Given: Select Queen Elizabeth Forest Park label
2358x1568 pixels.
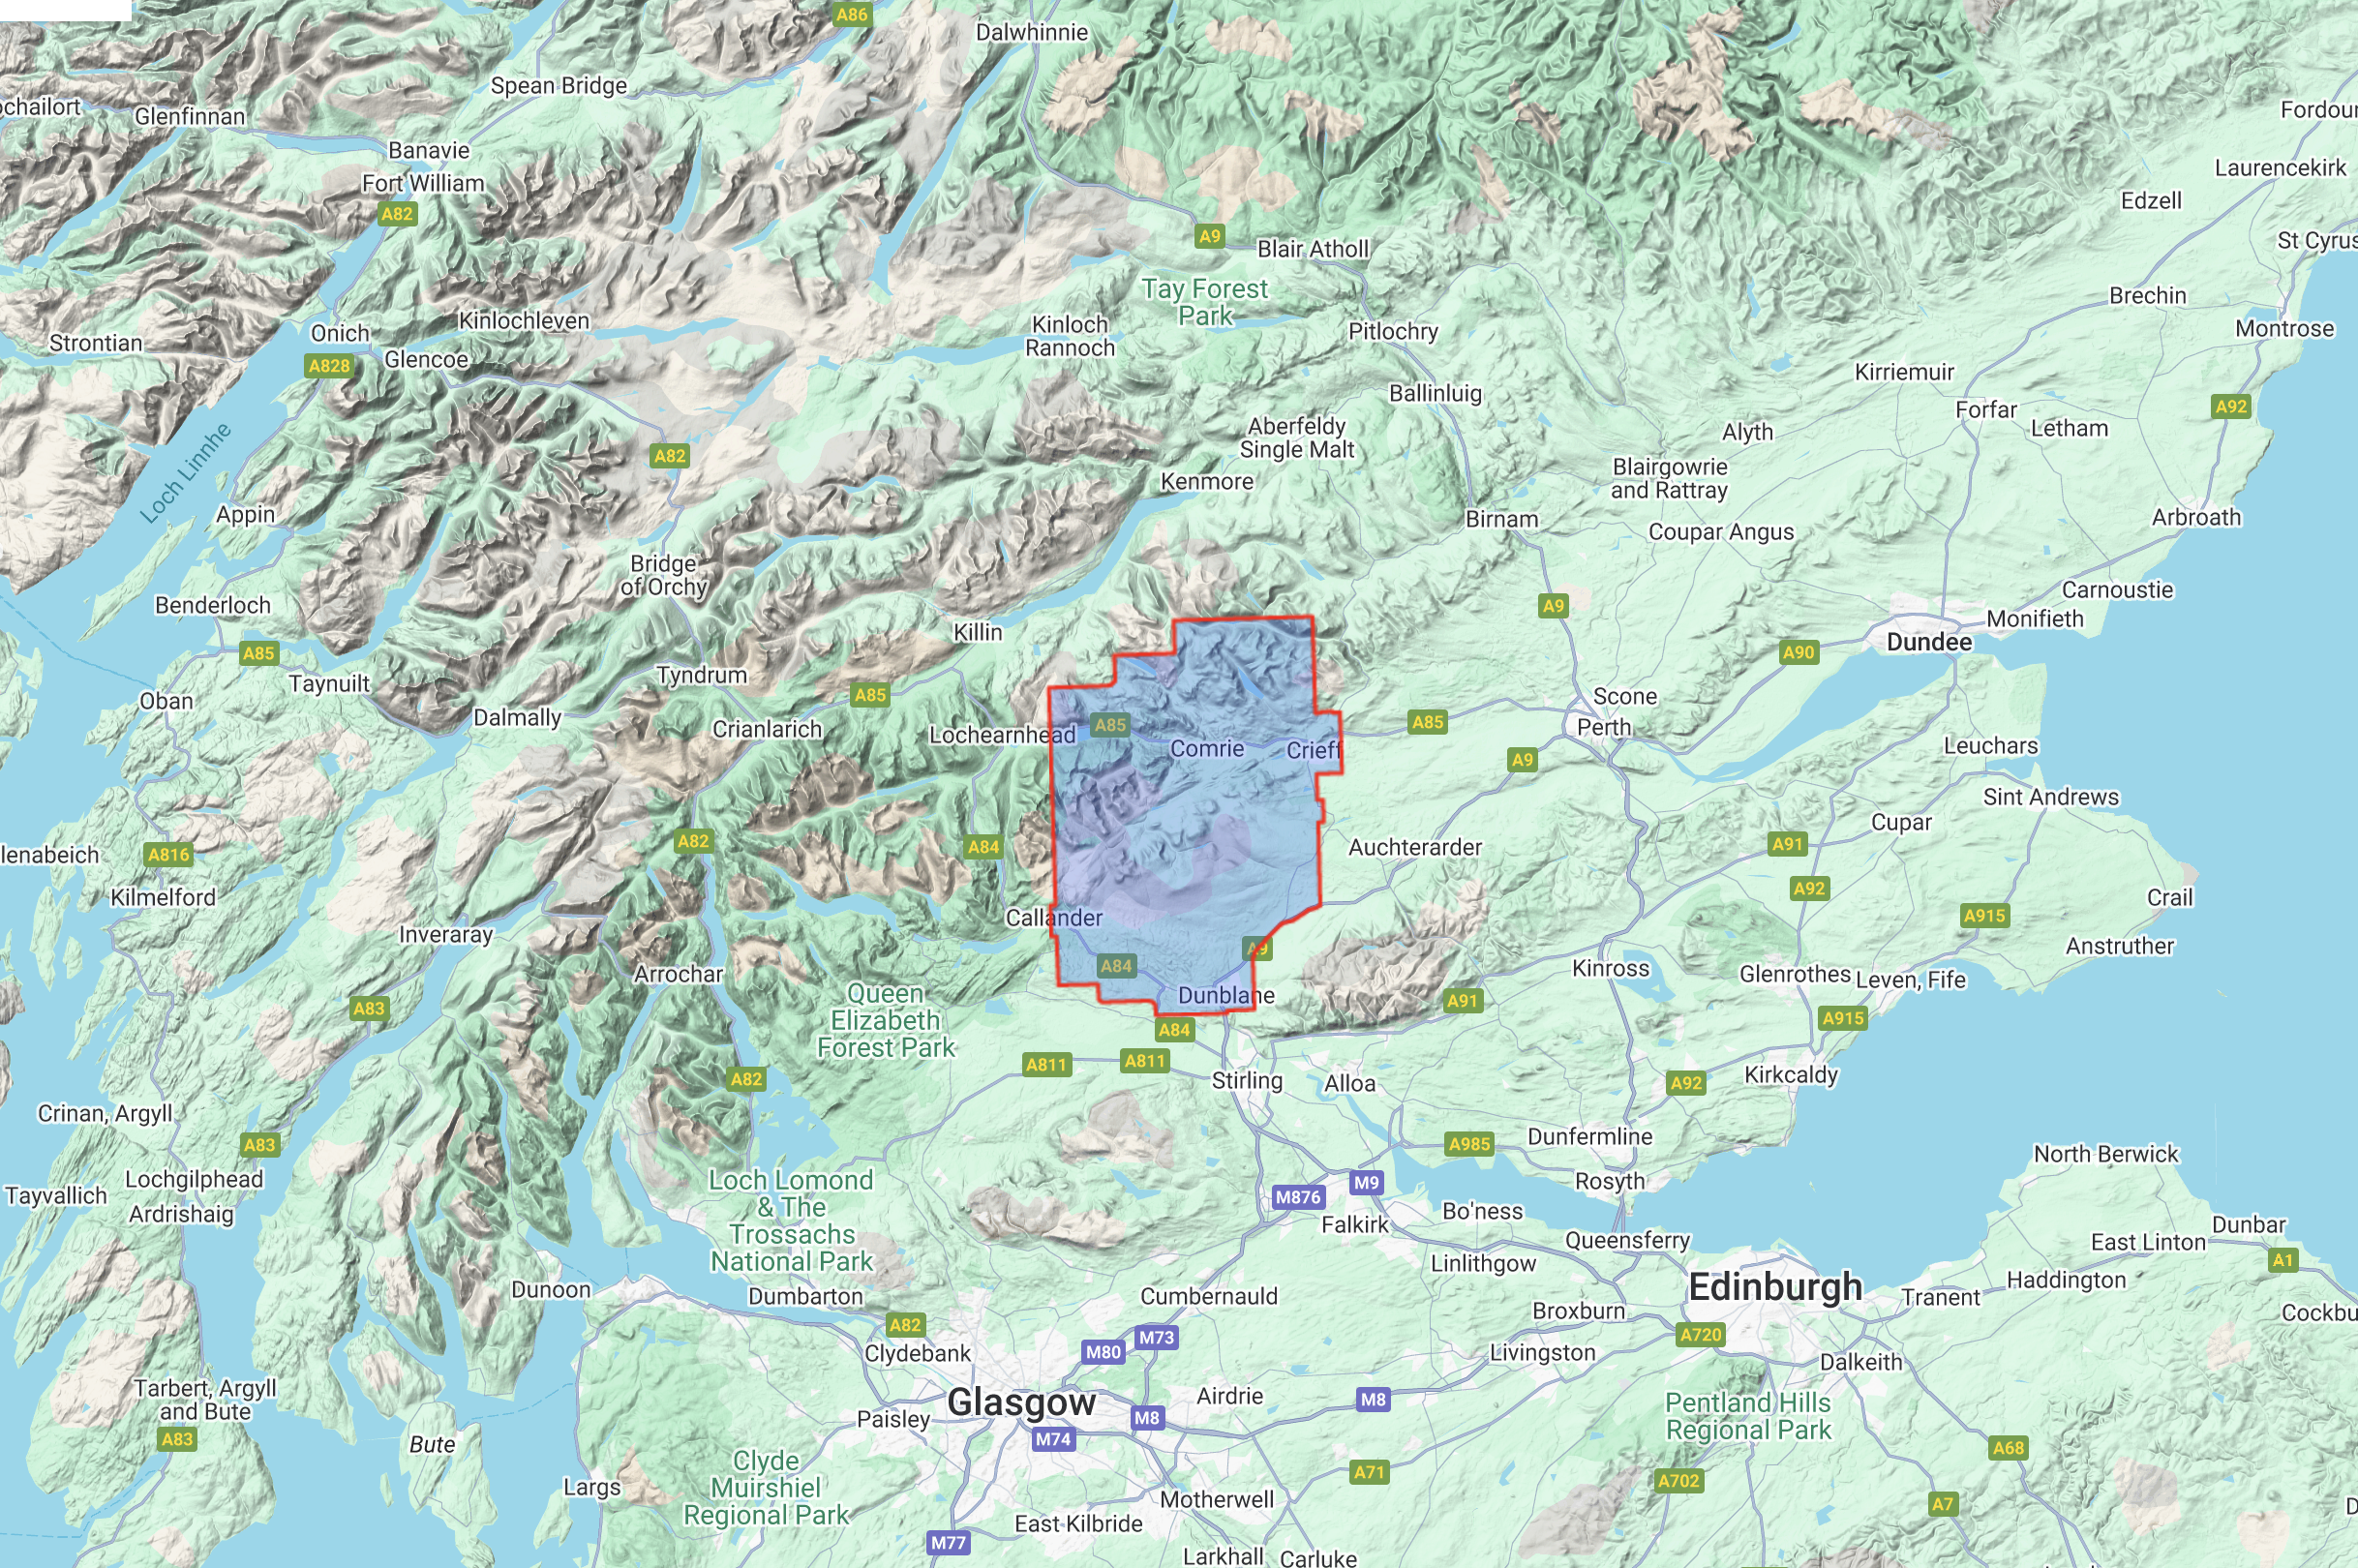Looking at the screenshot, I should click(x=886, y=1020).
